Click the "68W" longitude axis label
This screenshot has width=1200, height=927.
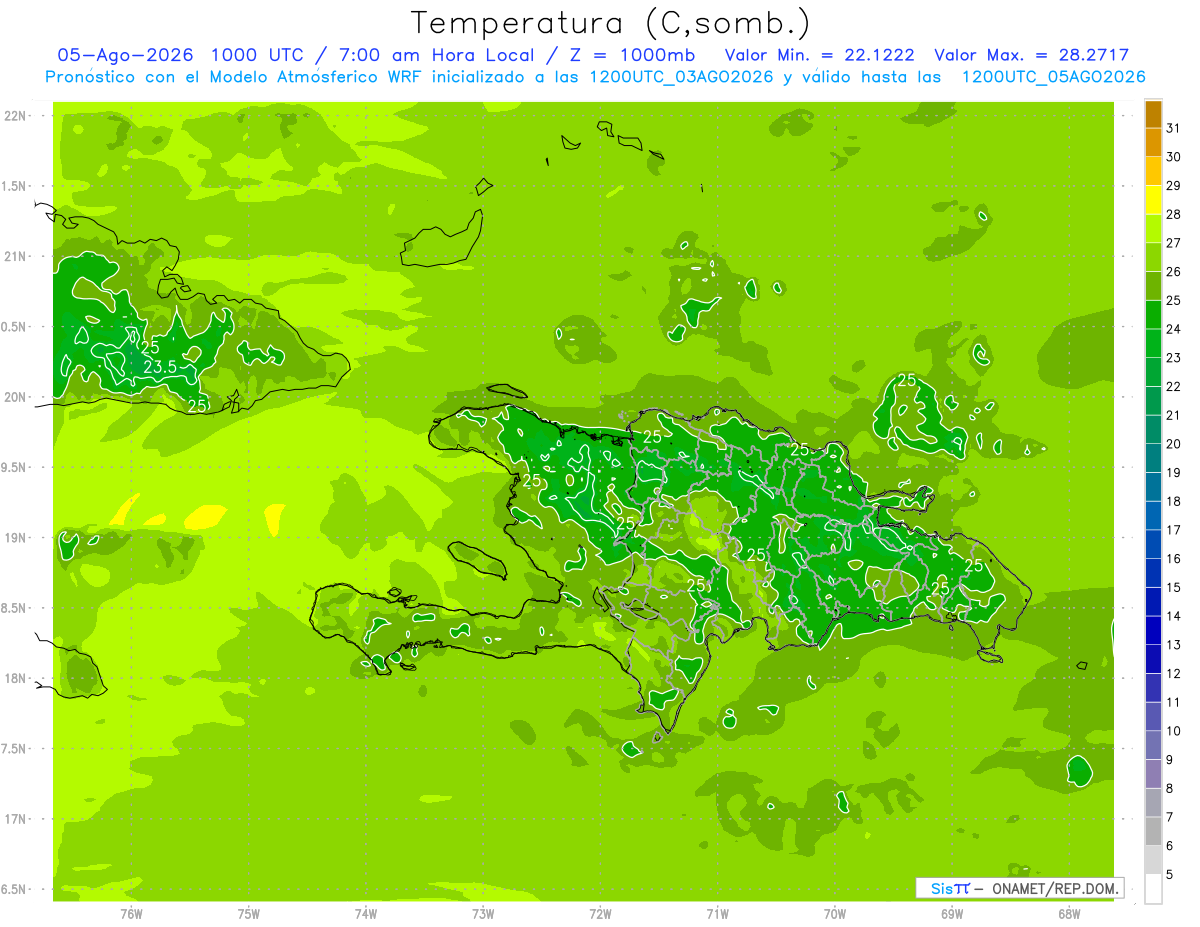coord(1069,913)
